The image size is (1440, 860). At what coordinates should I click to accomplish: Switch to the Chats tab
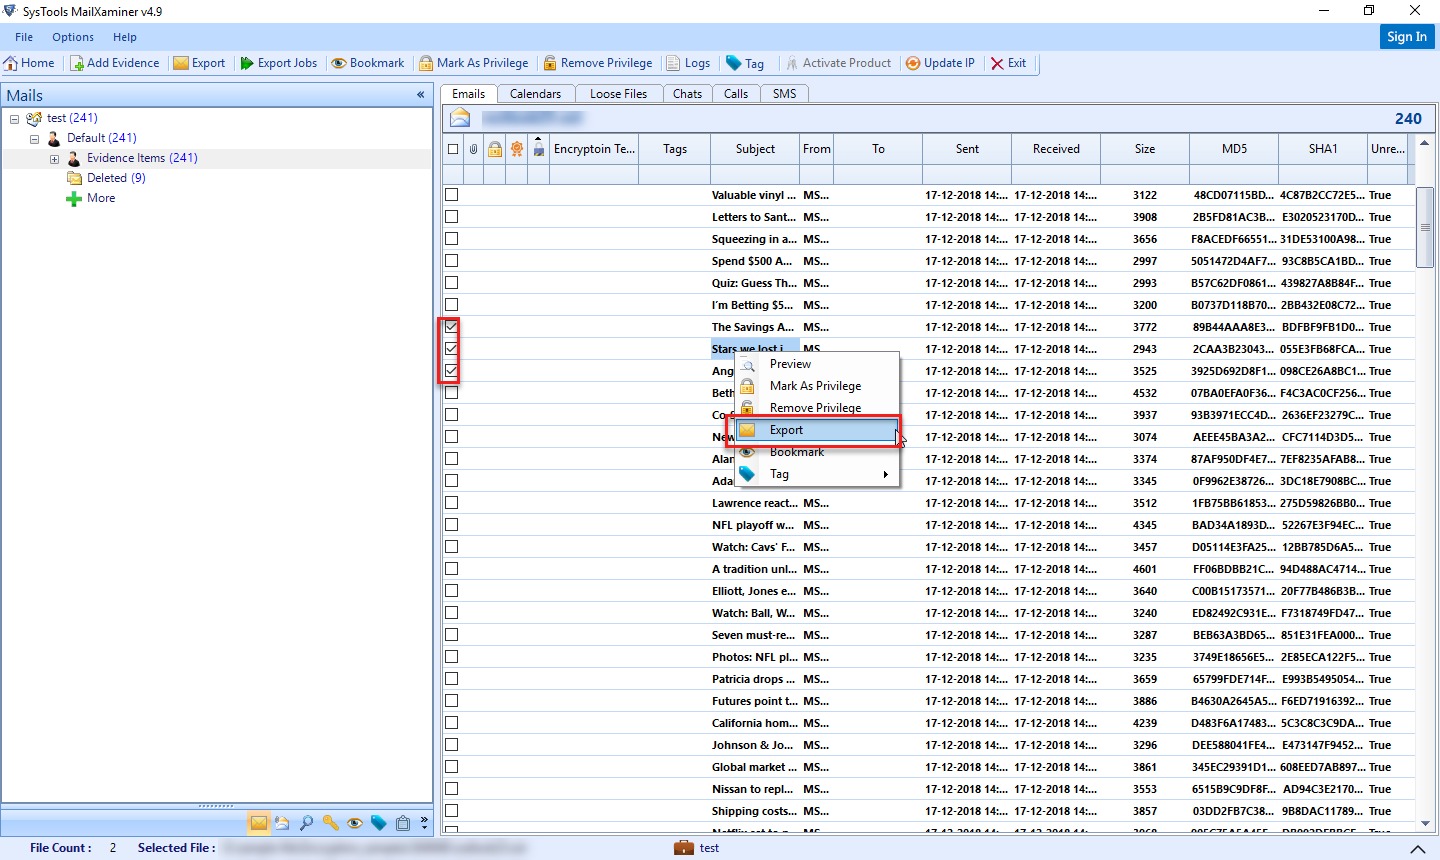[687, 94]
